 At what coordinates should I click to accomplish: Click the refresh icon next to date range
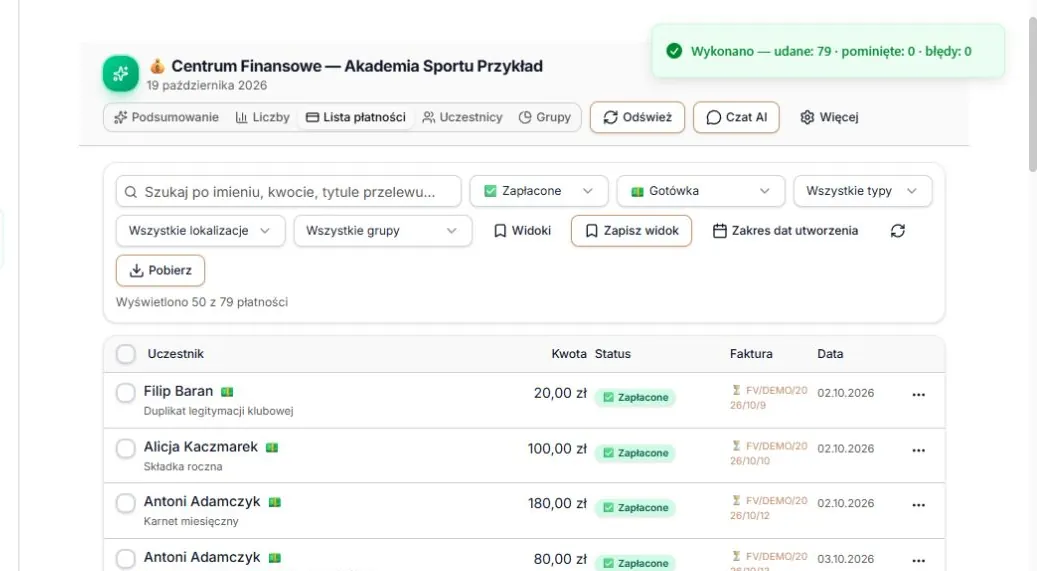897,231
